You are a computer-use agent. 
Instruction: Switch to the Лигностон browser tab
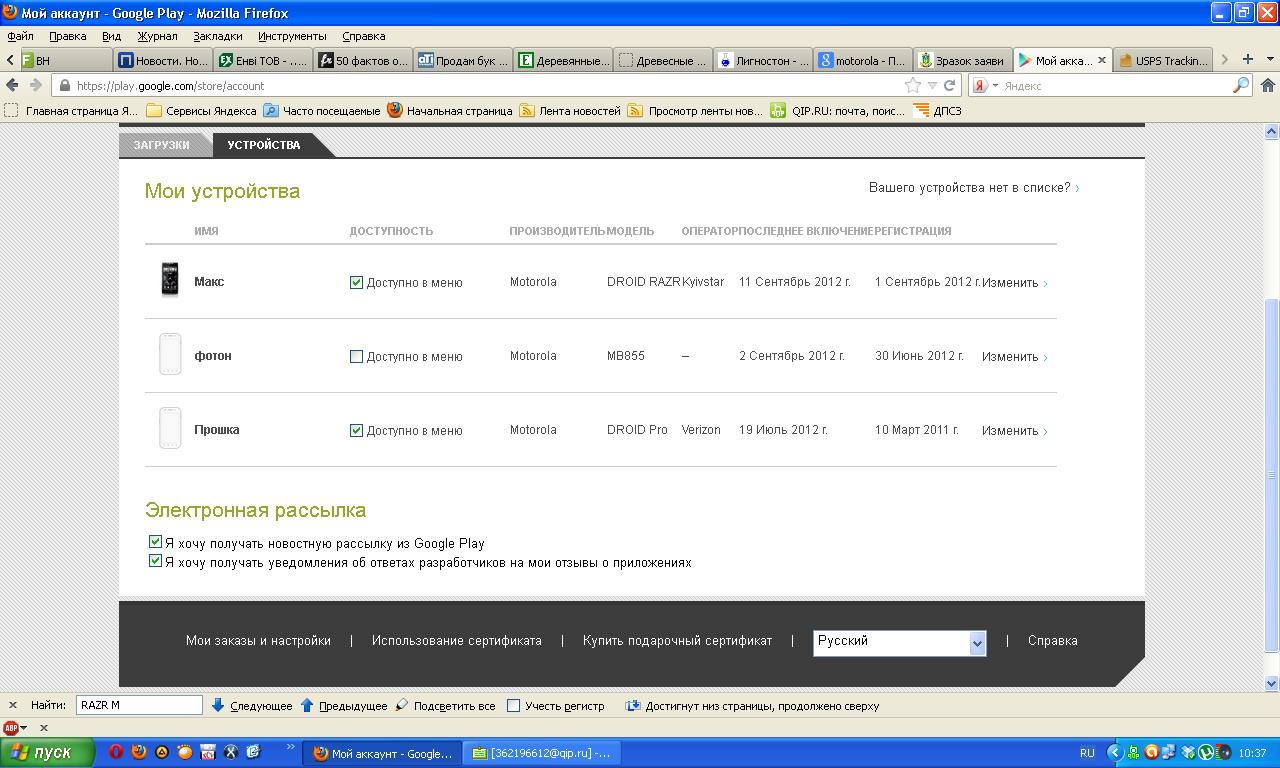click(763, 60)
